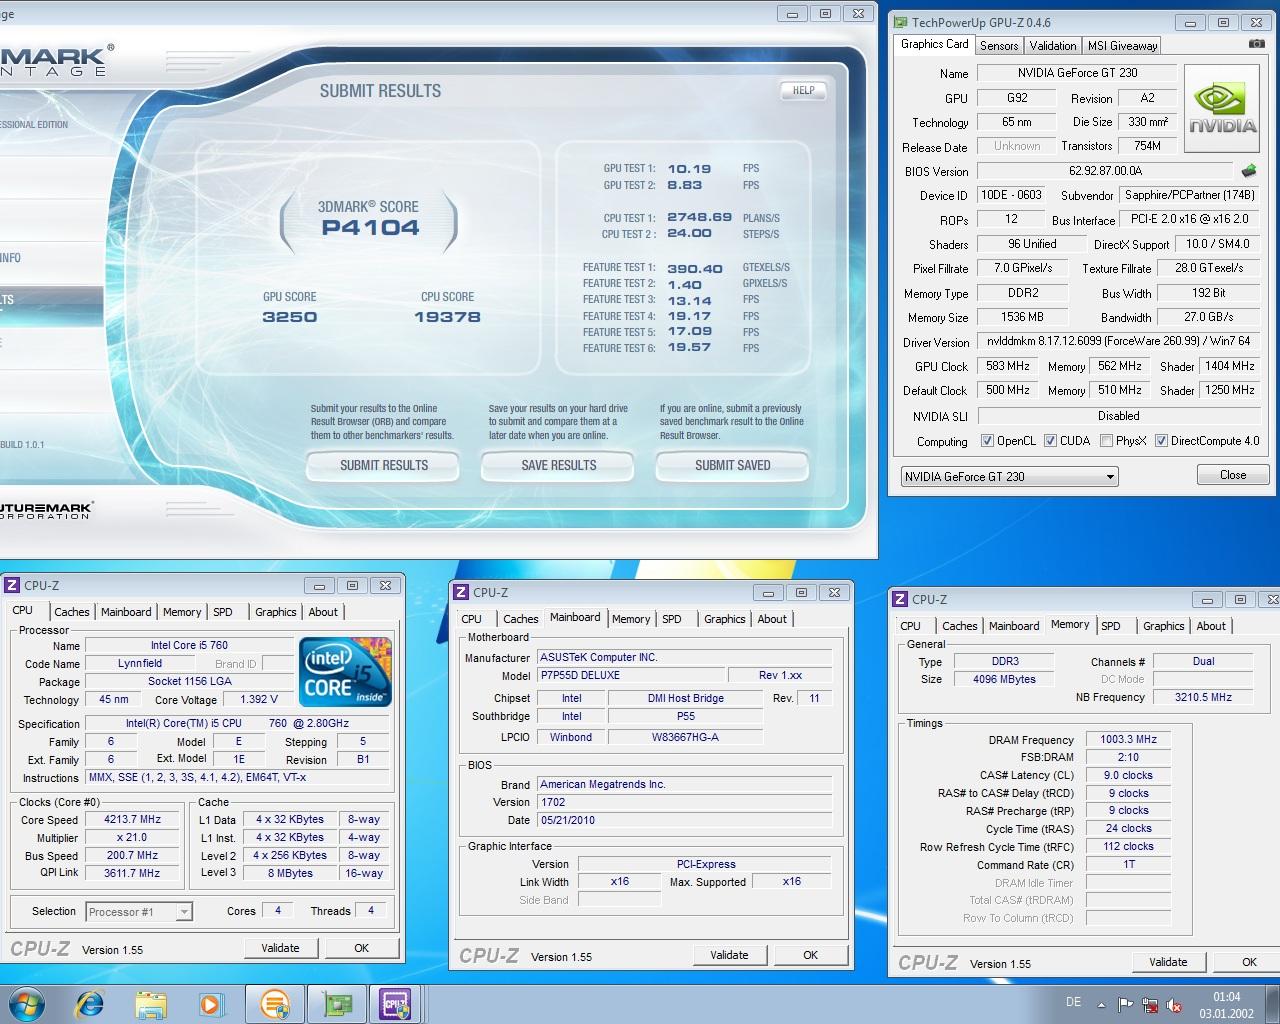Show hidden tray icons arrow

(1102, 1005)
